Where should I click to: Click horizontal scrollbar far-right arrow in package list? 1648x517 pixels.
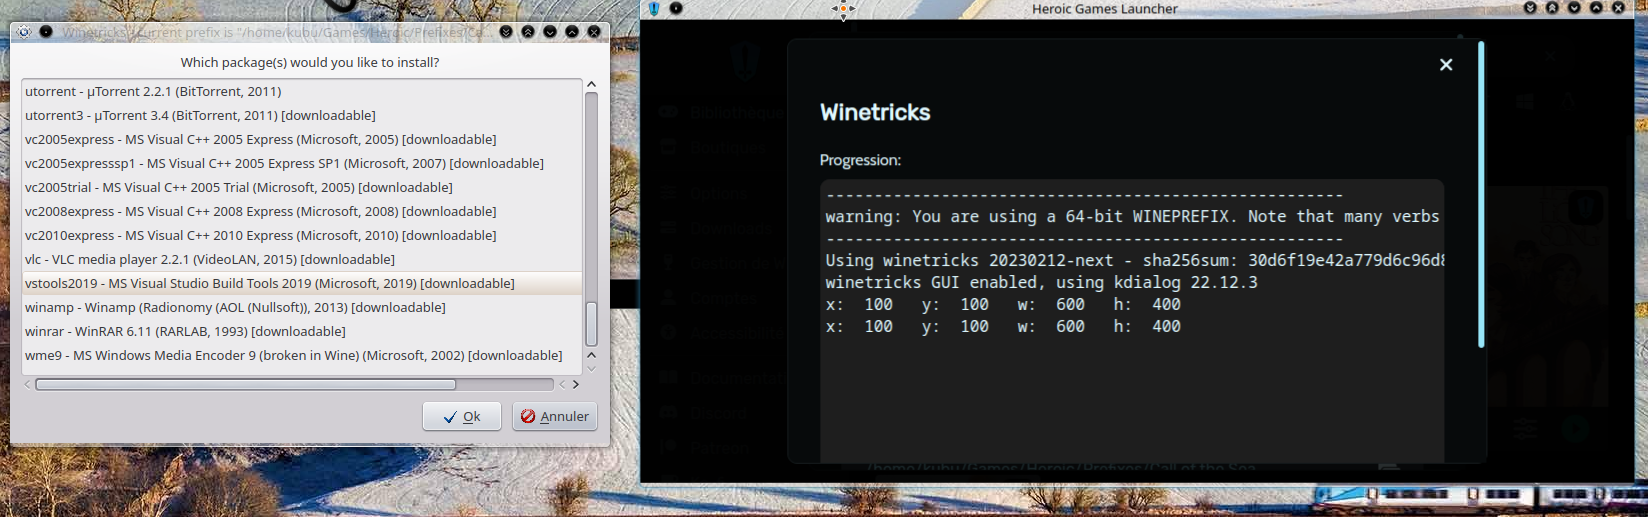coord(576,384)
